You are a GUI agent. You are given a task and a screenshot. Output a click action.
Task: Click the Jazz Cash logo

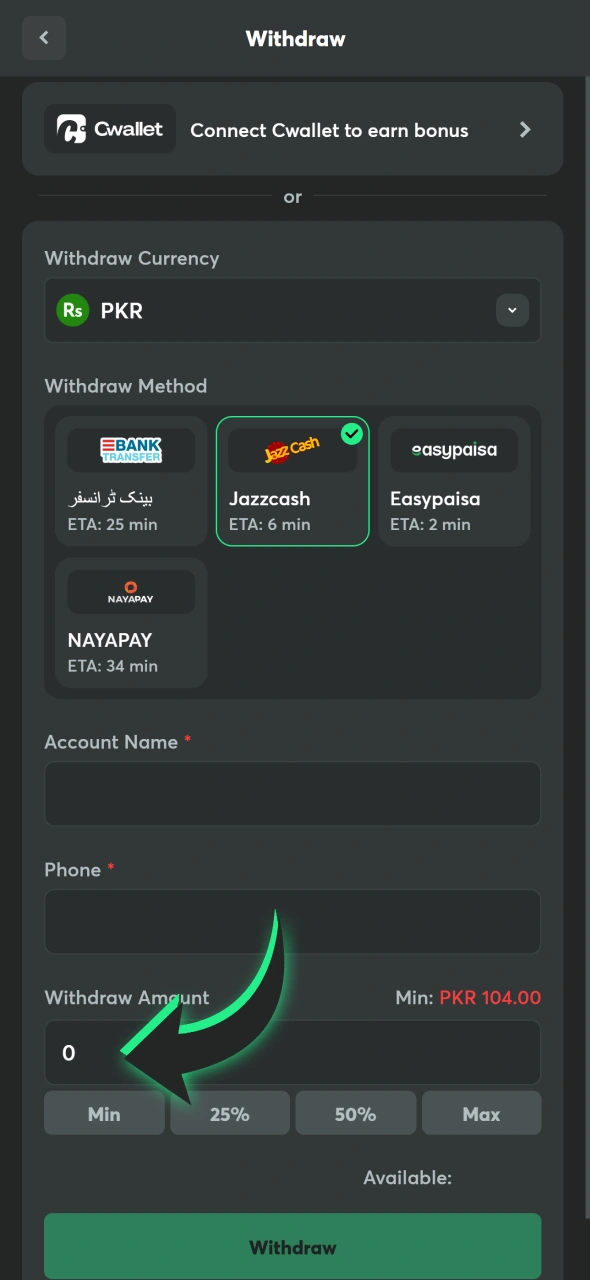[291, 449]
